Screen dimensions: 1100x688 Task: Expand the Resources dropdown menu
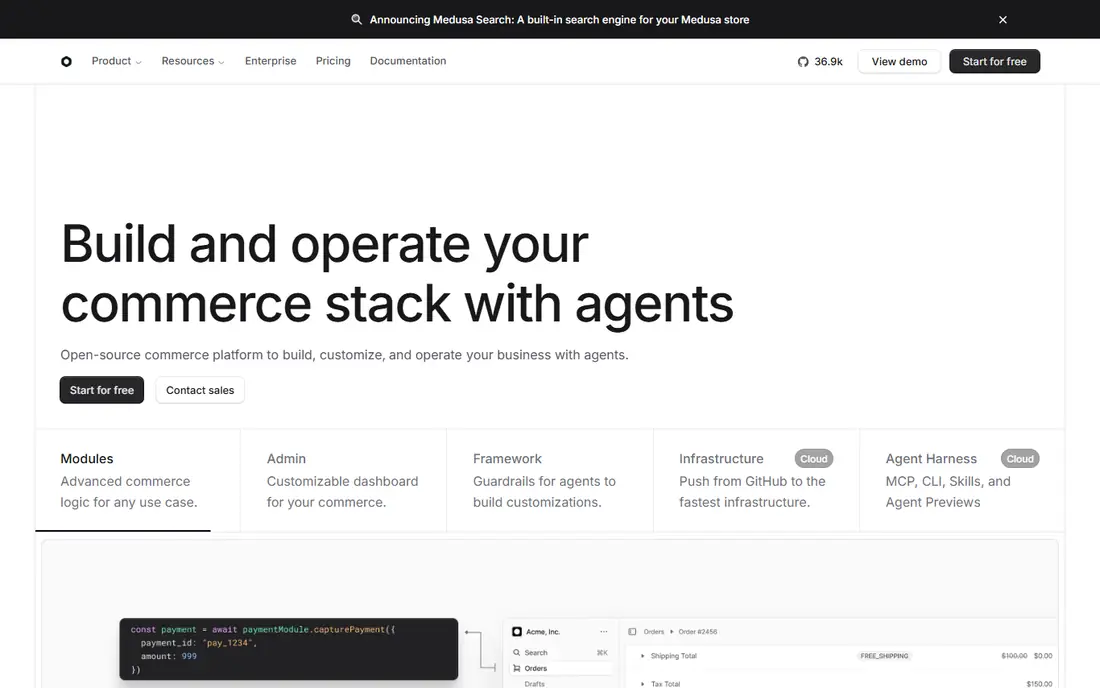click(193, 61)
